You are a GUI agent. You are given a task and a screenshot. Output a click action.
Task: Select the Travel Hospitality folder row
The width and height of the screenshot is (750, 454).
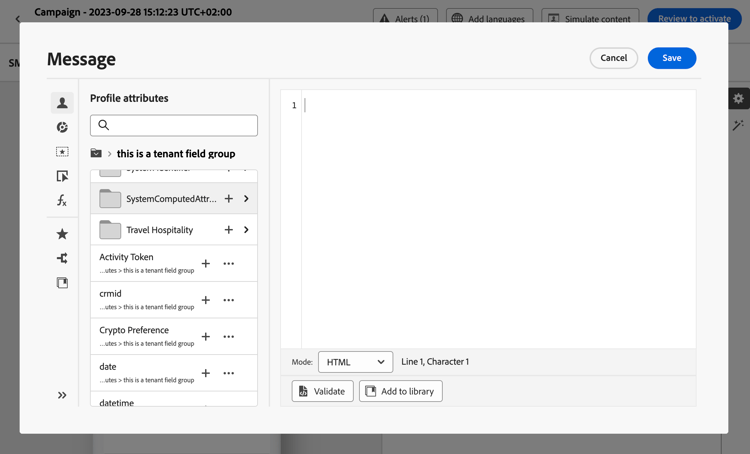tap(174, 230)
